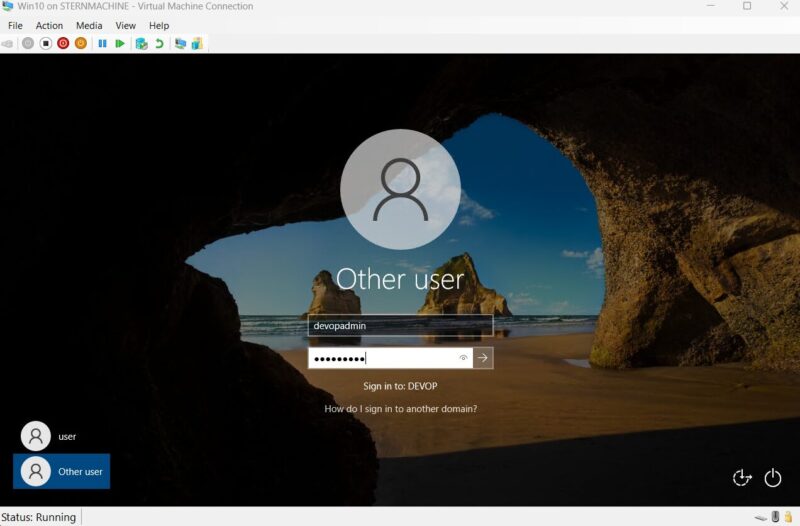
Task: Open the power options icon
Action: 773,478
